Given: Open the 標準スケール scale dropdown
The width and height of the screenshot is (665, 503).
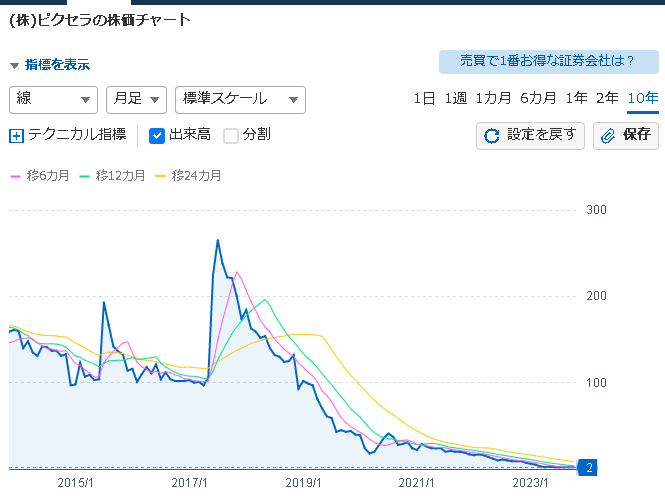Looking at the screenshot, I should click(x=240, y=100).
